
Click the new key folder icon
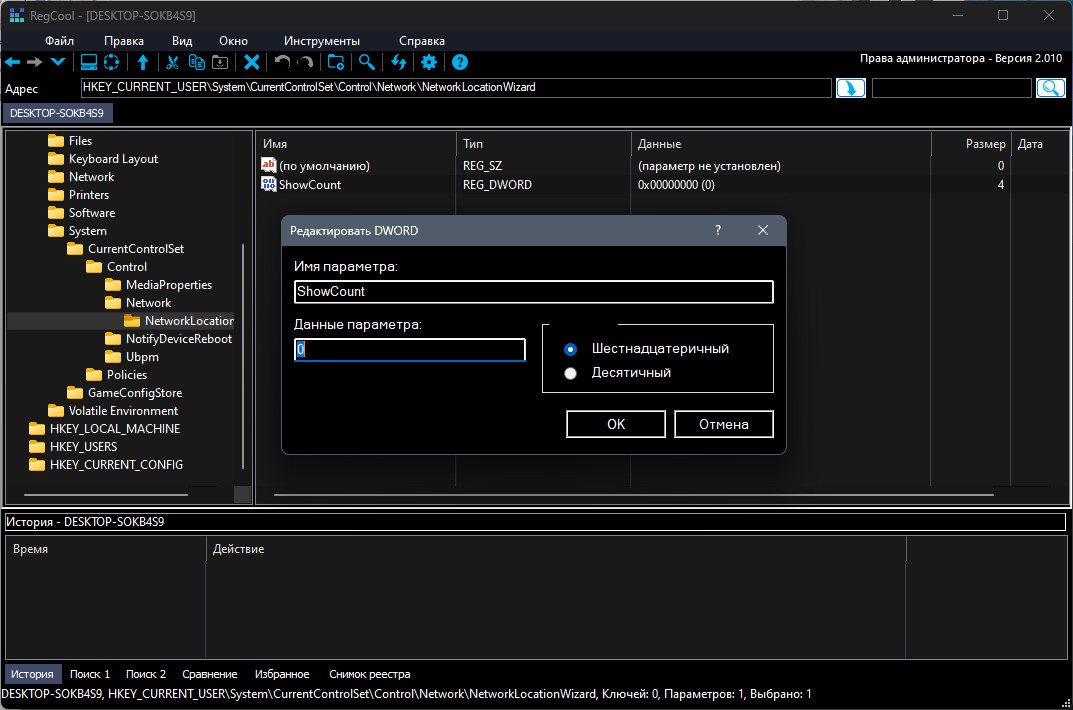[336, 62]
